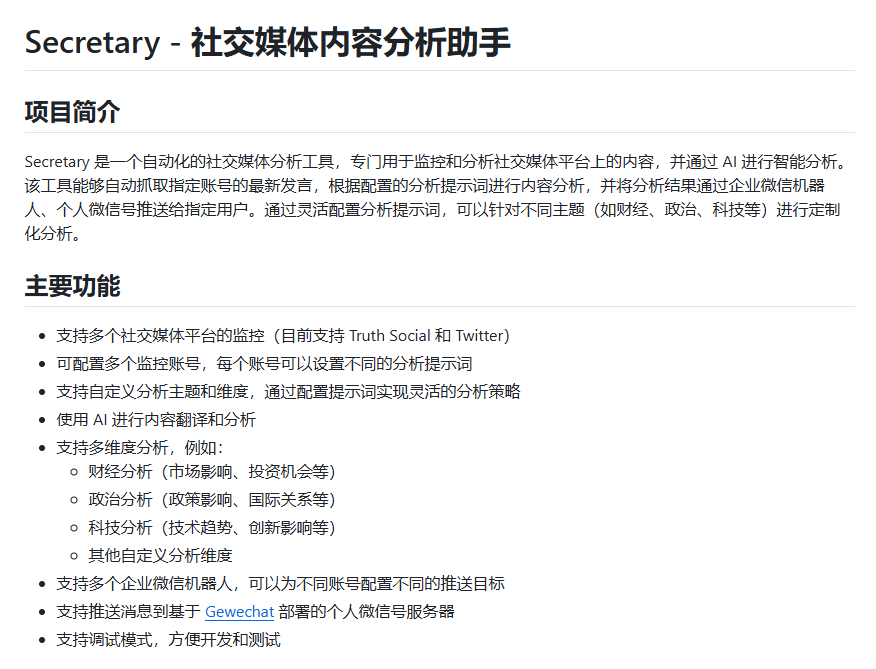The image size is (876, 669).
Task: Click the text "部署的个人微信号服务器"
Action: click(x=366, y=612)
